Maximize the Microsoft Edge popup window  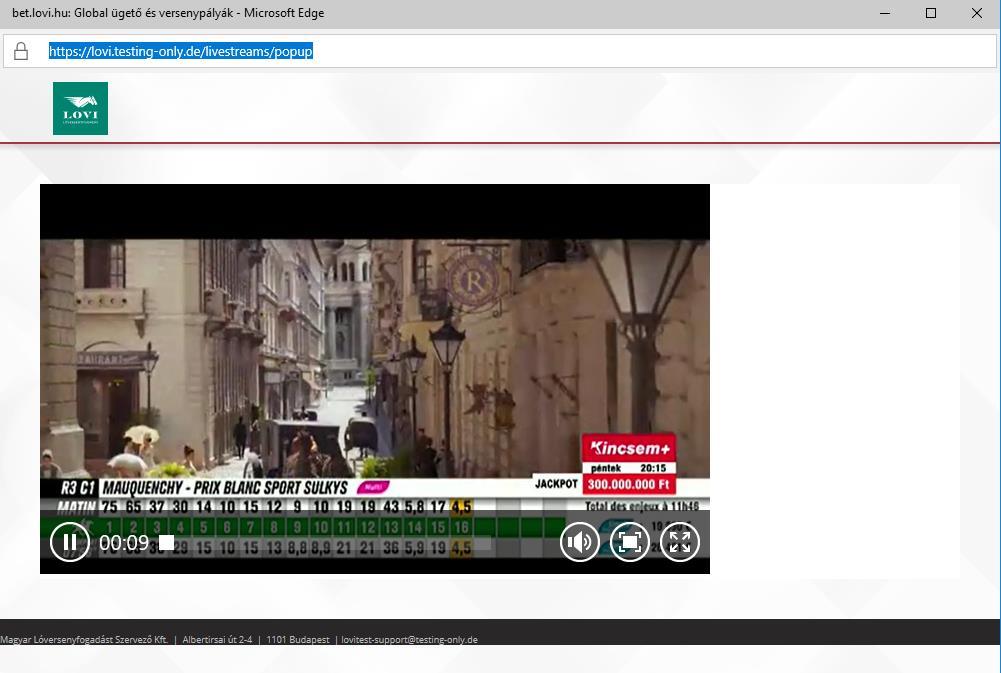point(931,13)
